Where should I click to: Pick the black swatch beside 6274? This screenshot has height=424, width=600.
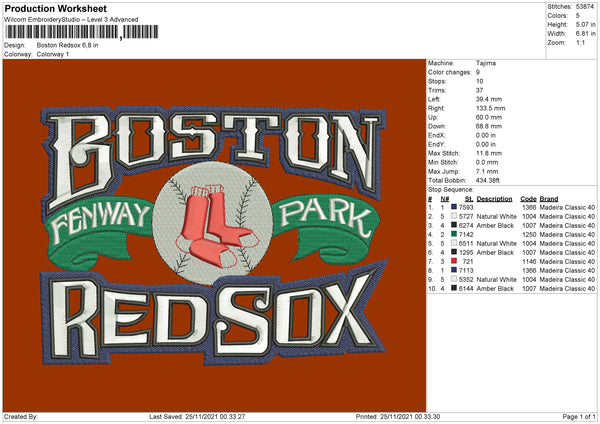(454, 225)
